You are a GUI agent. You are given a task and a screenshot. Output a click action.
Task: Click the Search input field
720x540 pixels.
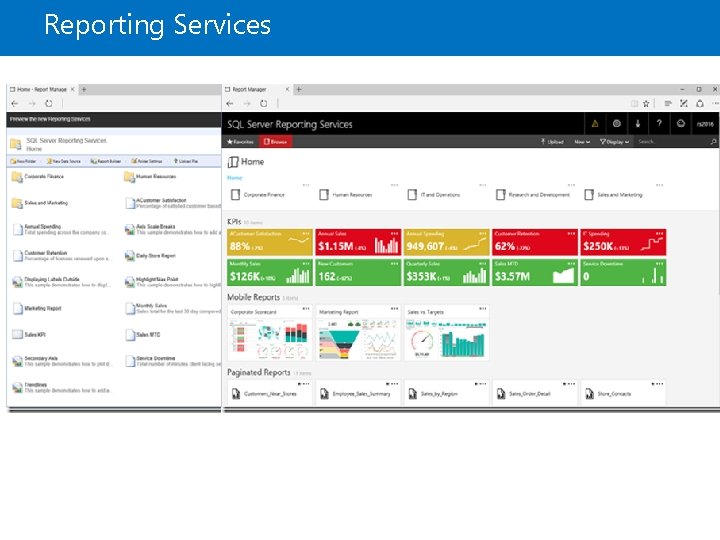(x=671, y=142)
